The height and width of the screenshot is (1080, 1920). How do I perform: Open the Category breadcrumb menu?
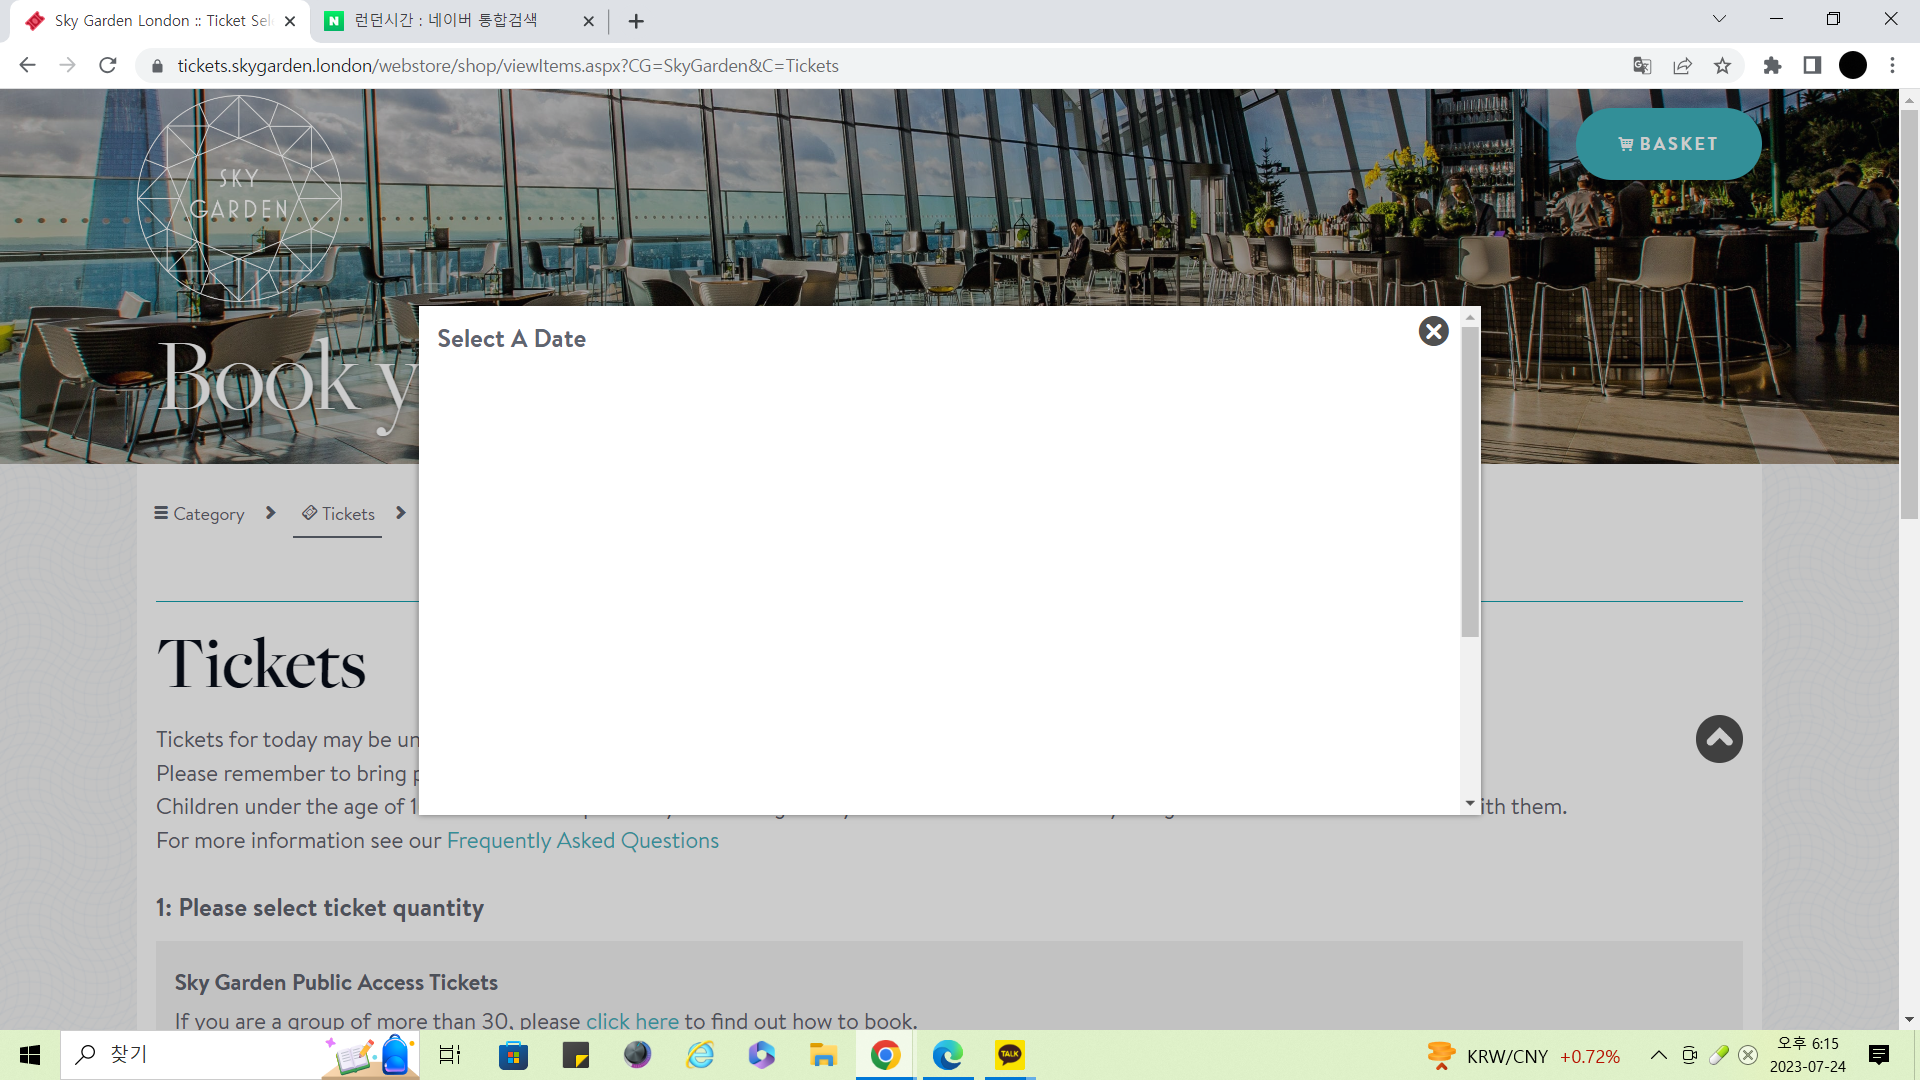click(199, 514)
